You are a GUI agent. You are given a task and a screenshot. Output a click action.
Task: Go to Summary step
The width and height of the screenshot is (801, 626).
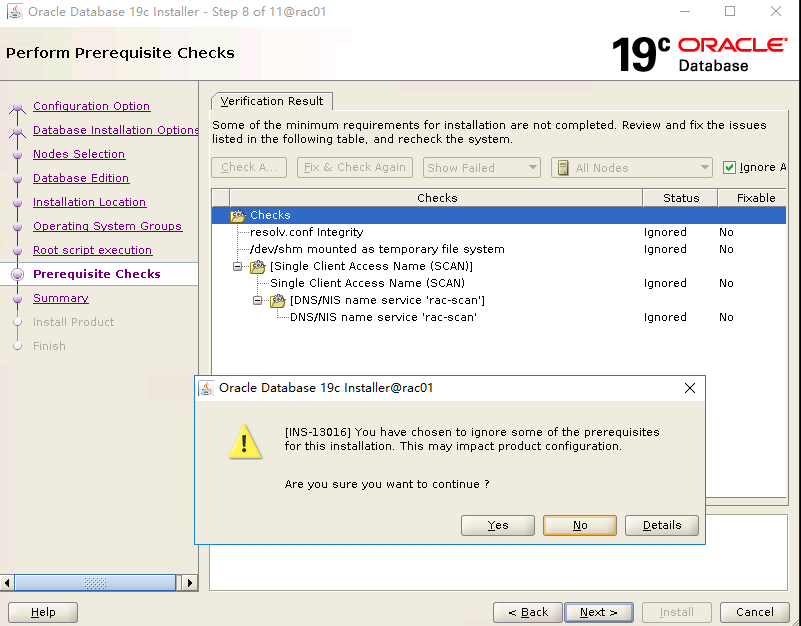click(61, 298)
